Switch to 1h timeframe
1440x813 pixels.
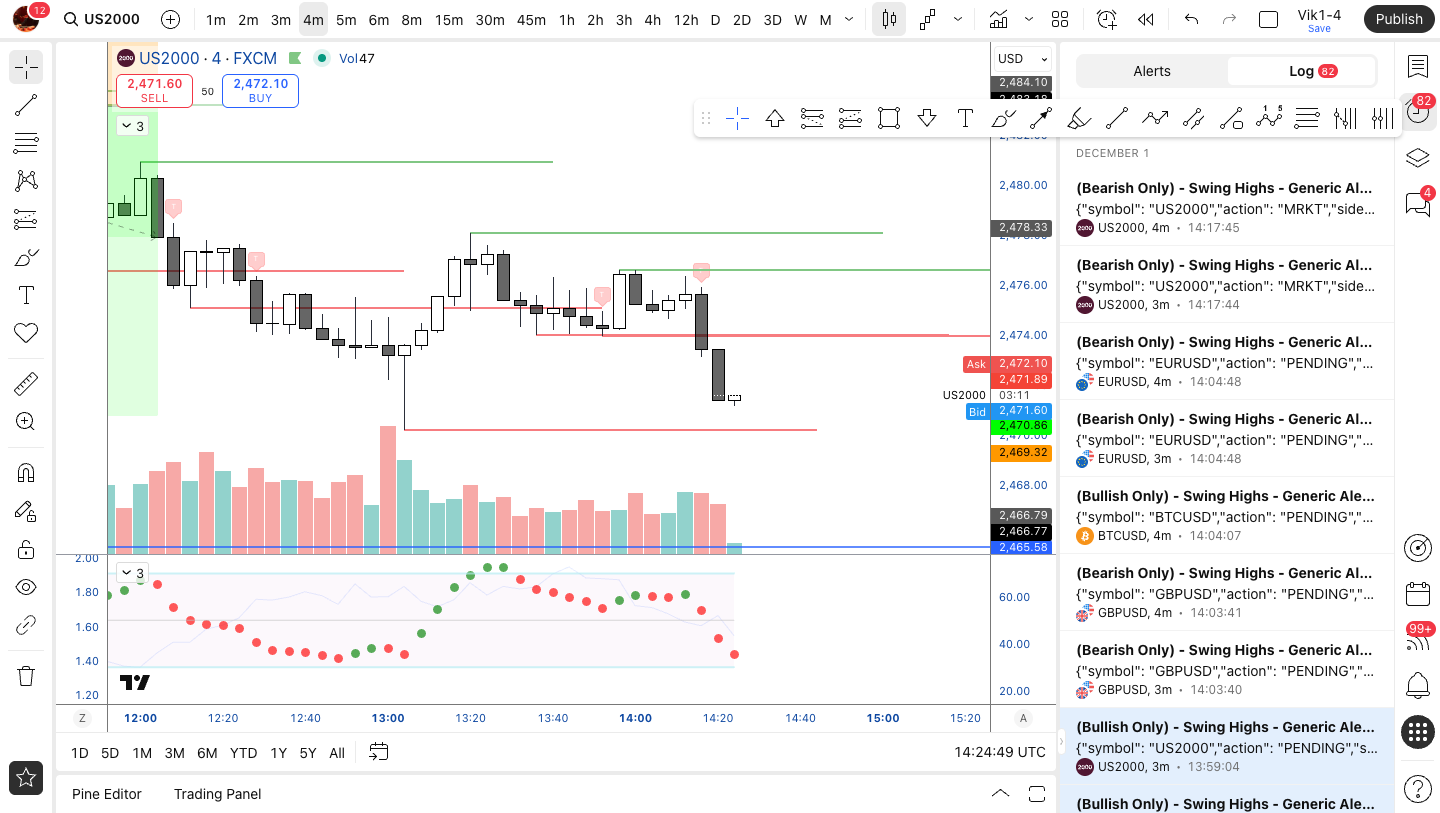coord(567,19)
